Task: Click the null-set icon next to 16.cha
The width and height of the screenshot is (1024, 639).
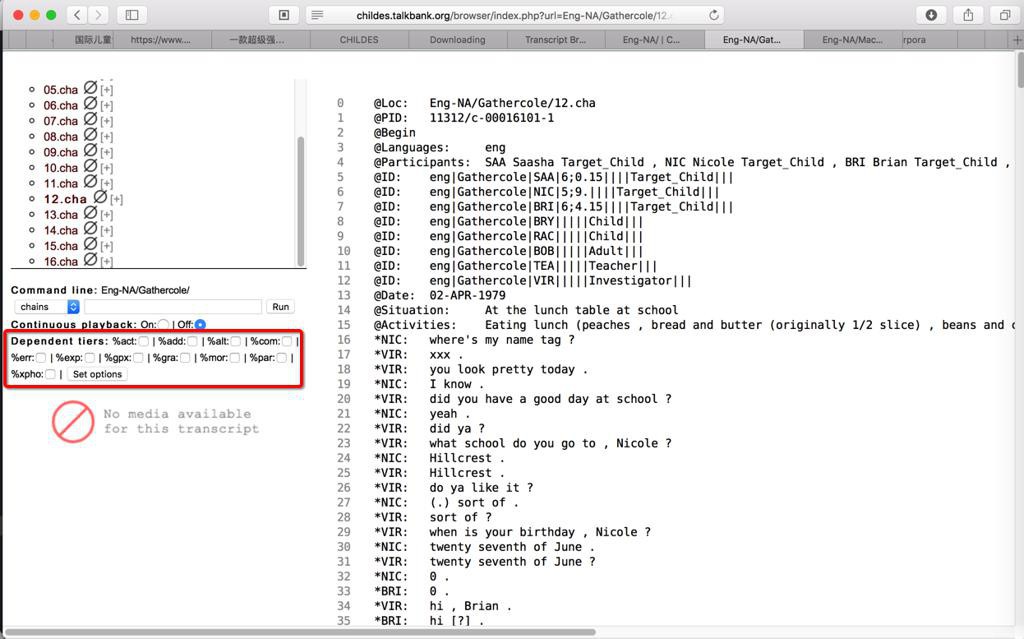Action: 90,261
